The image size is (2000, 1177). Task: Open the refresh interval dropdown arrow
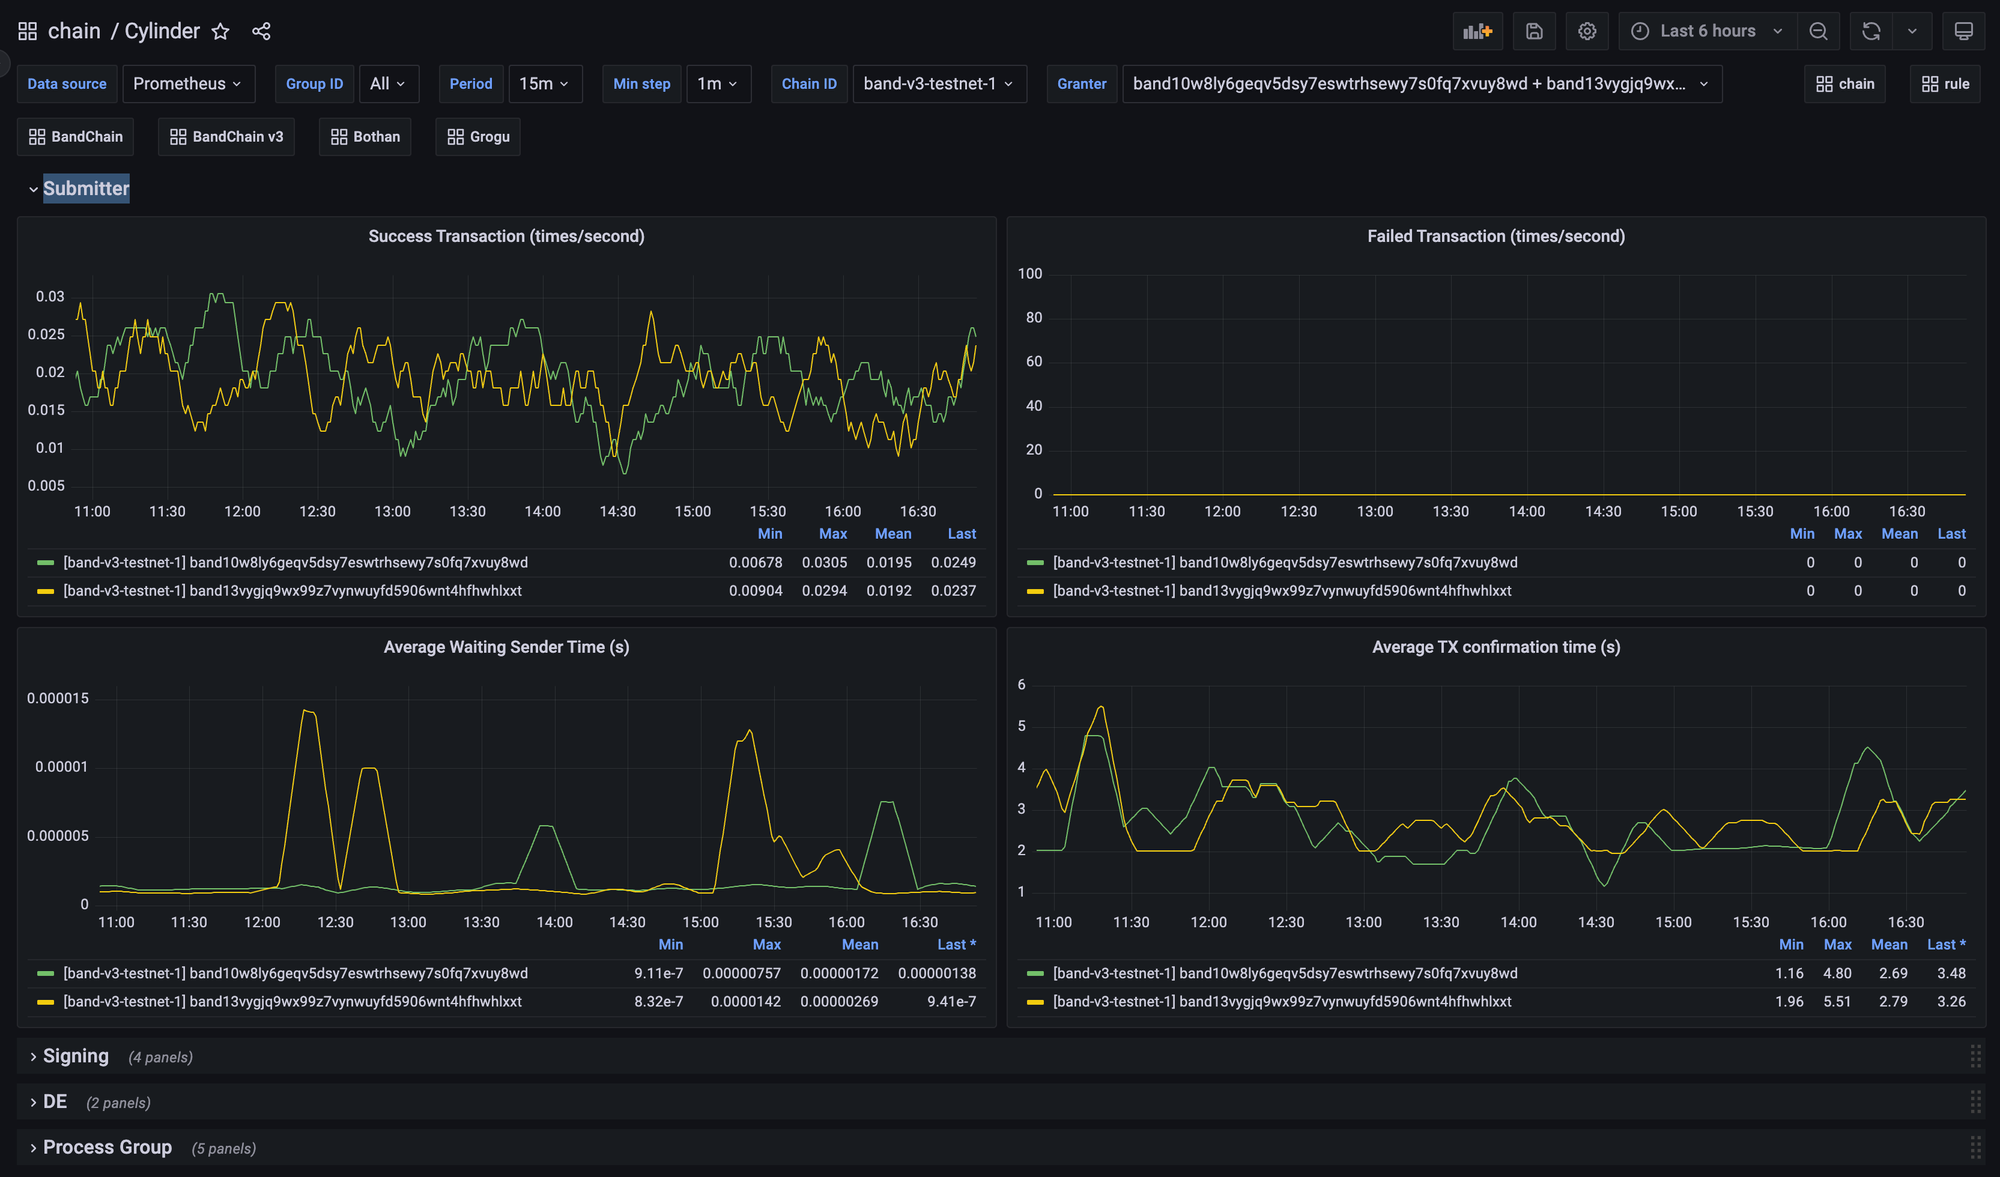(1913, 31)
